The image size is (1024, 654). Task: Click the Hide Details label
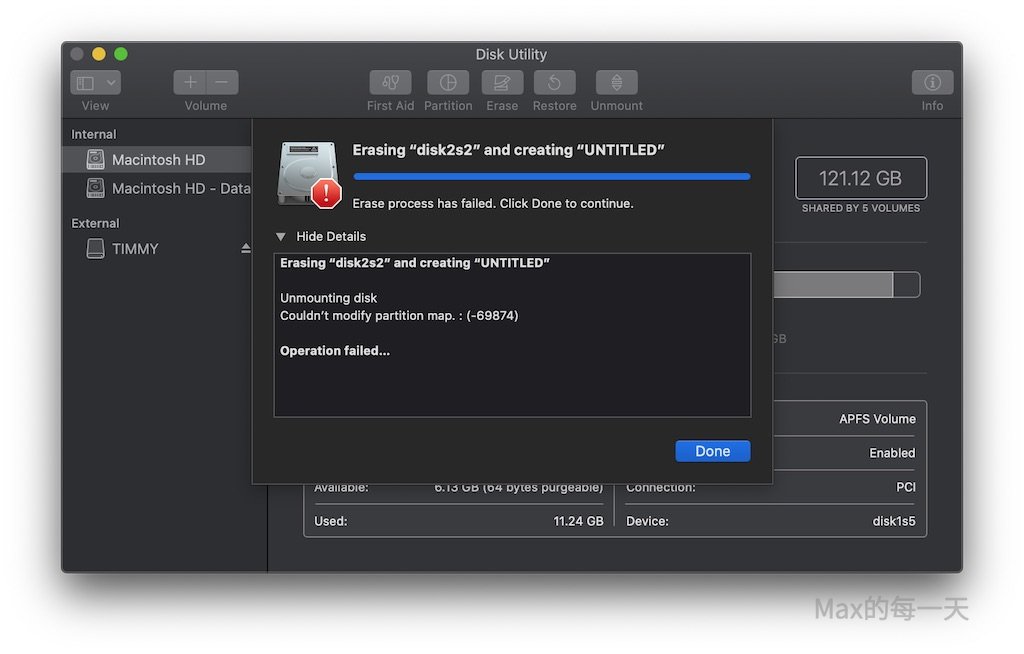[x=331, y=237]
